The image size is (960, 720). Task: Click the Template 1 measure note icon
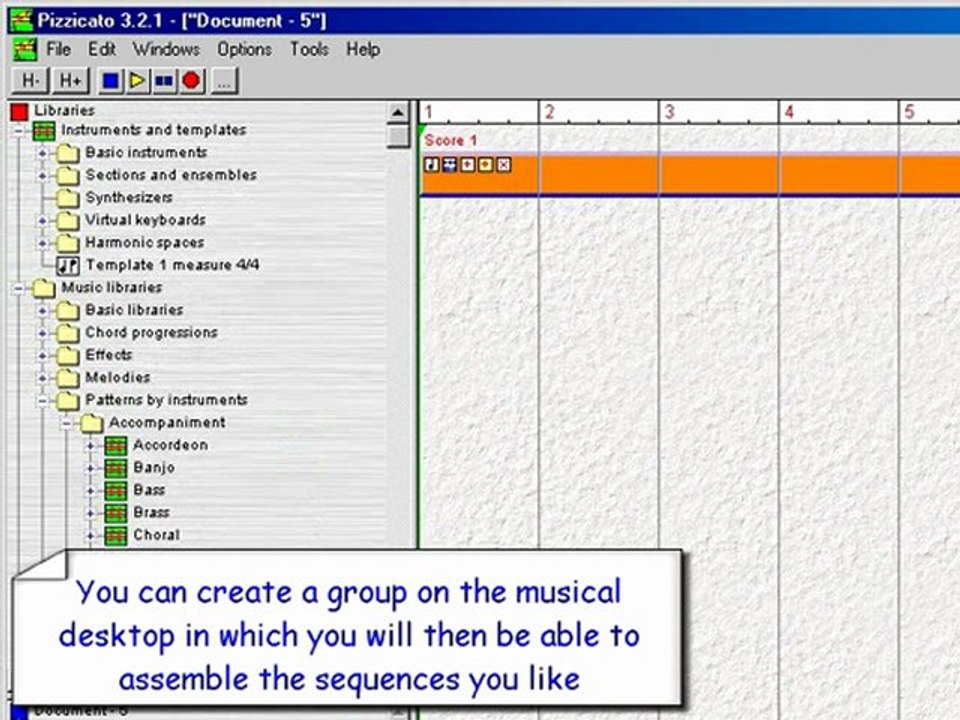point(68,266)
